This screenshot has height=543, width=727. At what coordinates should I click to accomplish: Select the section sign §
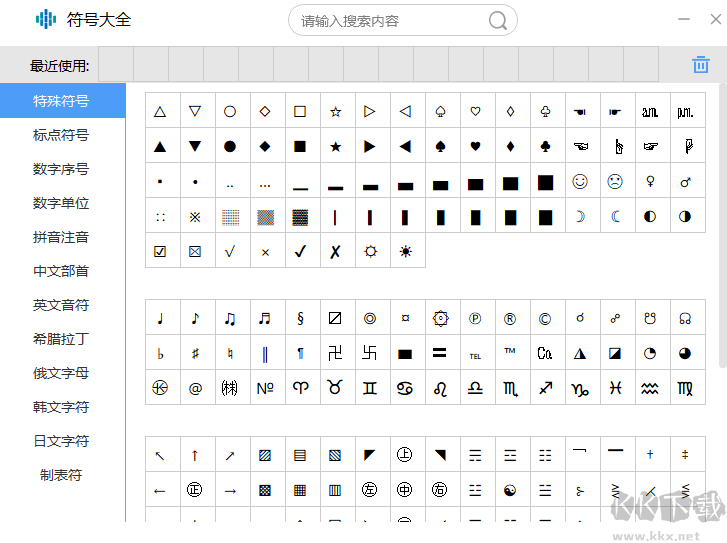pyautogui.click(x=300, y=319)
